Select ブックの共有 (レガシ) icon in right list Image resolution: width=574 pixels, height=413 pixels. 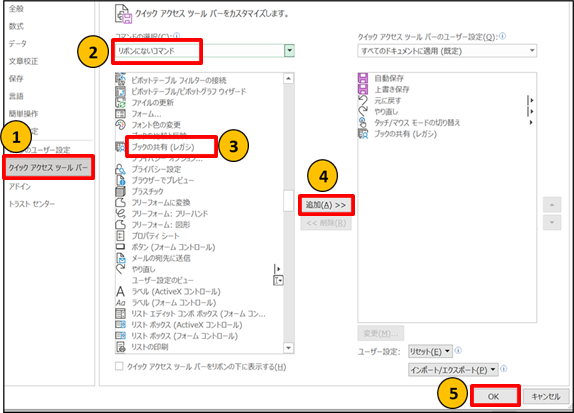(x=363, y=134)
